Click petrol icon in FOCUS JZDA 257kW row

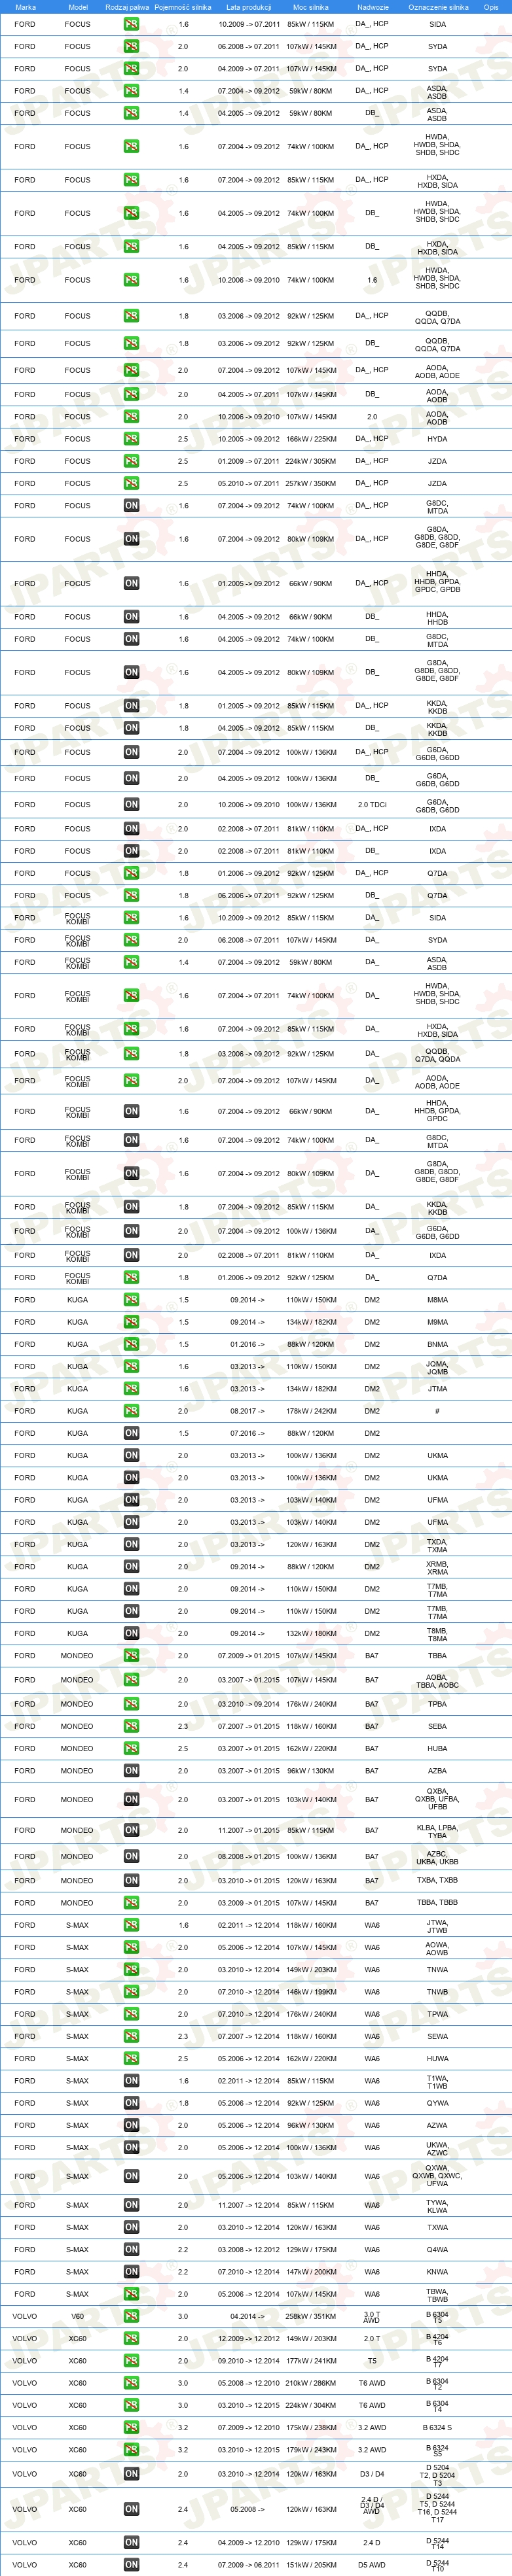(131, 483)
